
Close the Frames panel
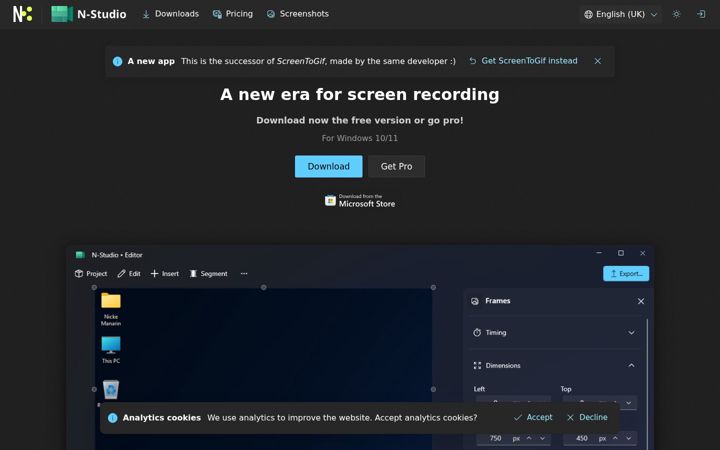click(641, 301)
